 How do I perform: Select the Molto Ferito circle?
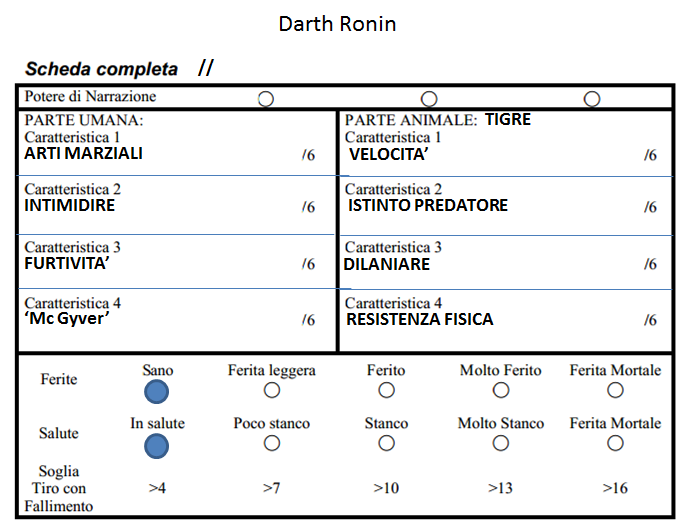pos(501,390)
